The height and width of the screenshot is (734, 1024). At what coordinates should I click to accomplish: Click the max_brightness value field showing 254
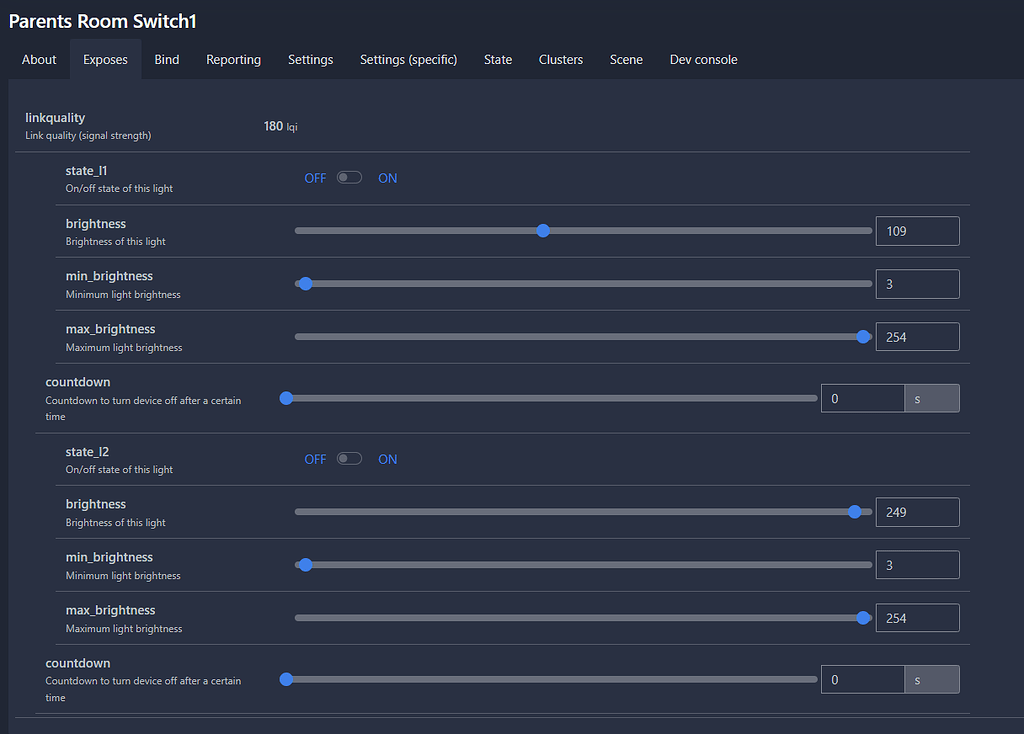click(x=917, y=336)
